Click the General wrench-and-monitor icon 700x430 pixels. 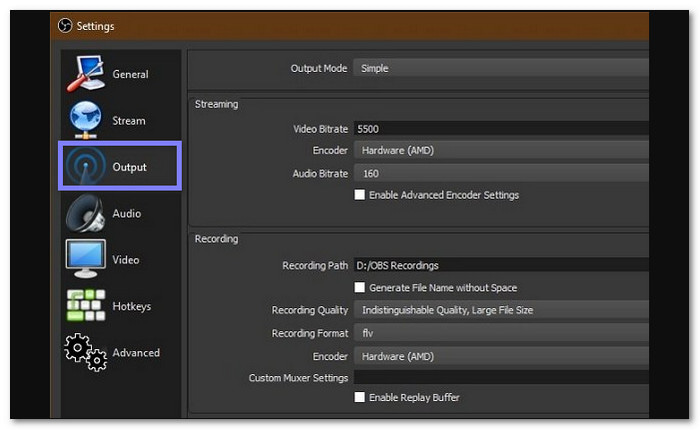85,74
